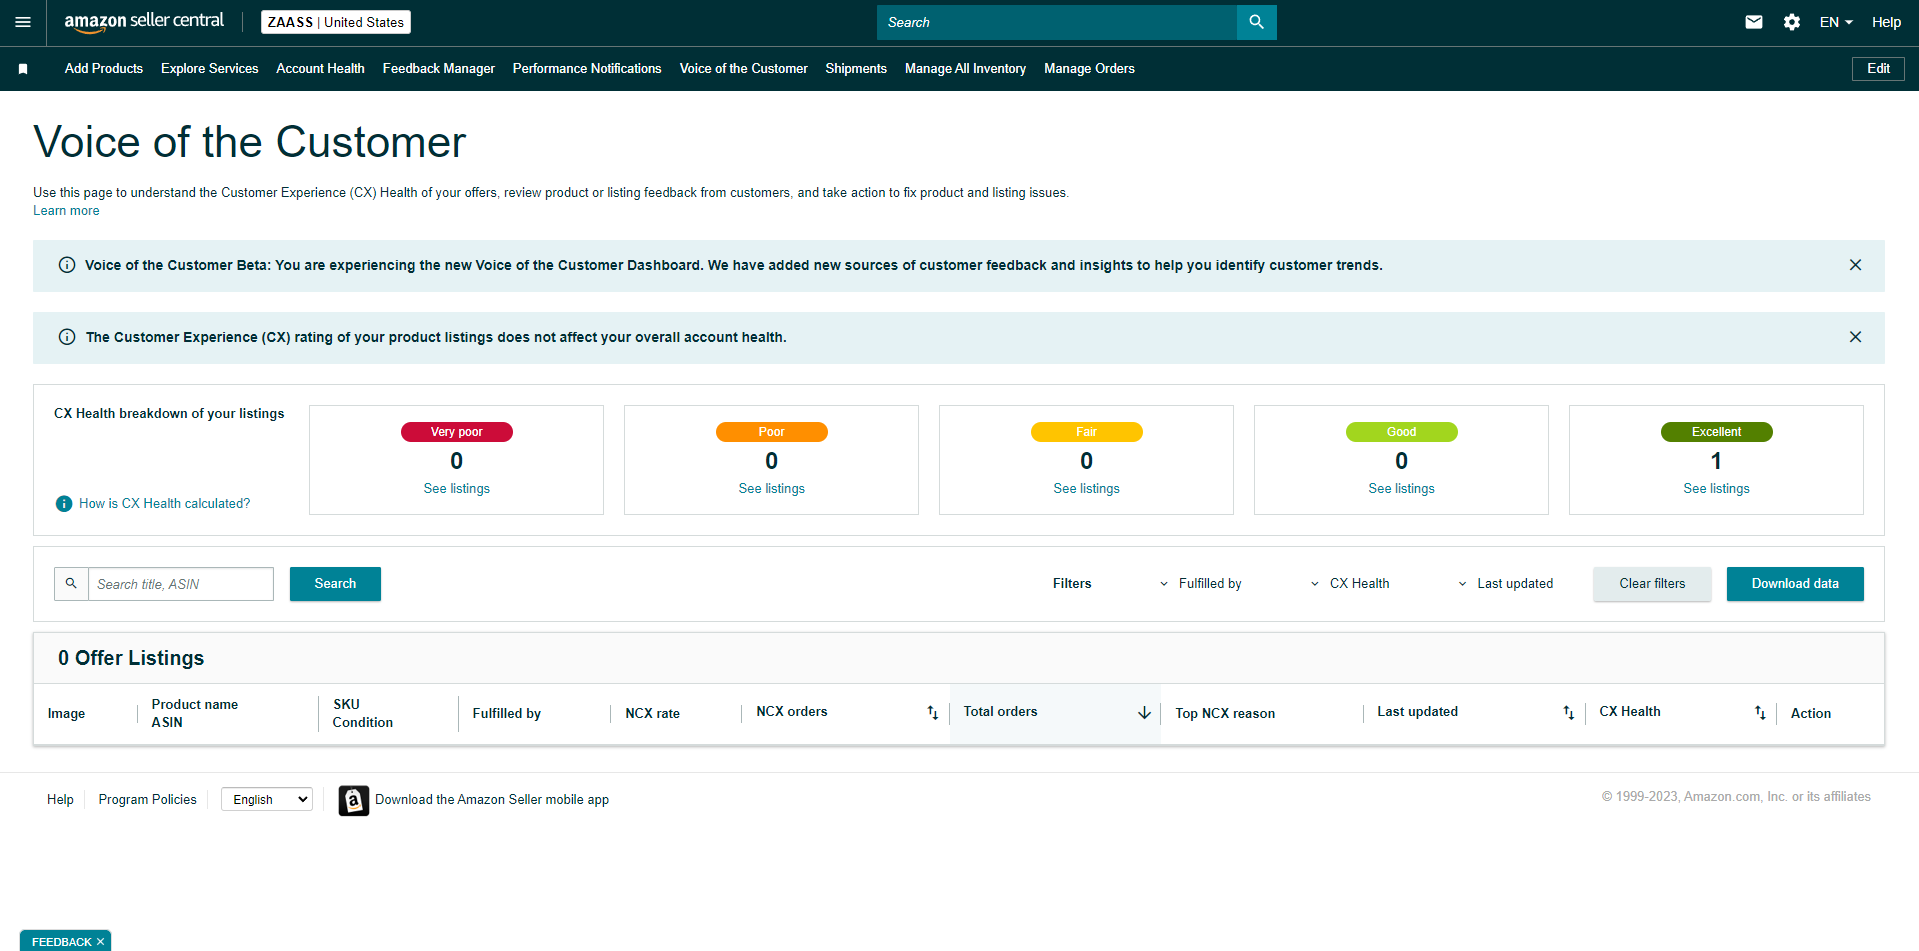Image resolution: width=1919 pixels, height=951 pixels.
Task: Click the Poor orange badge
Action: (x=772, y=432)
